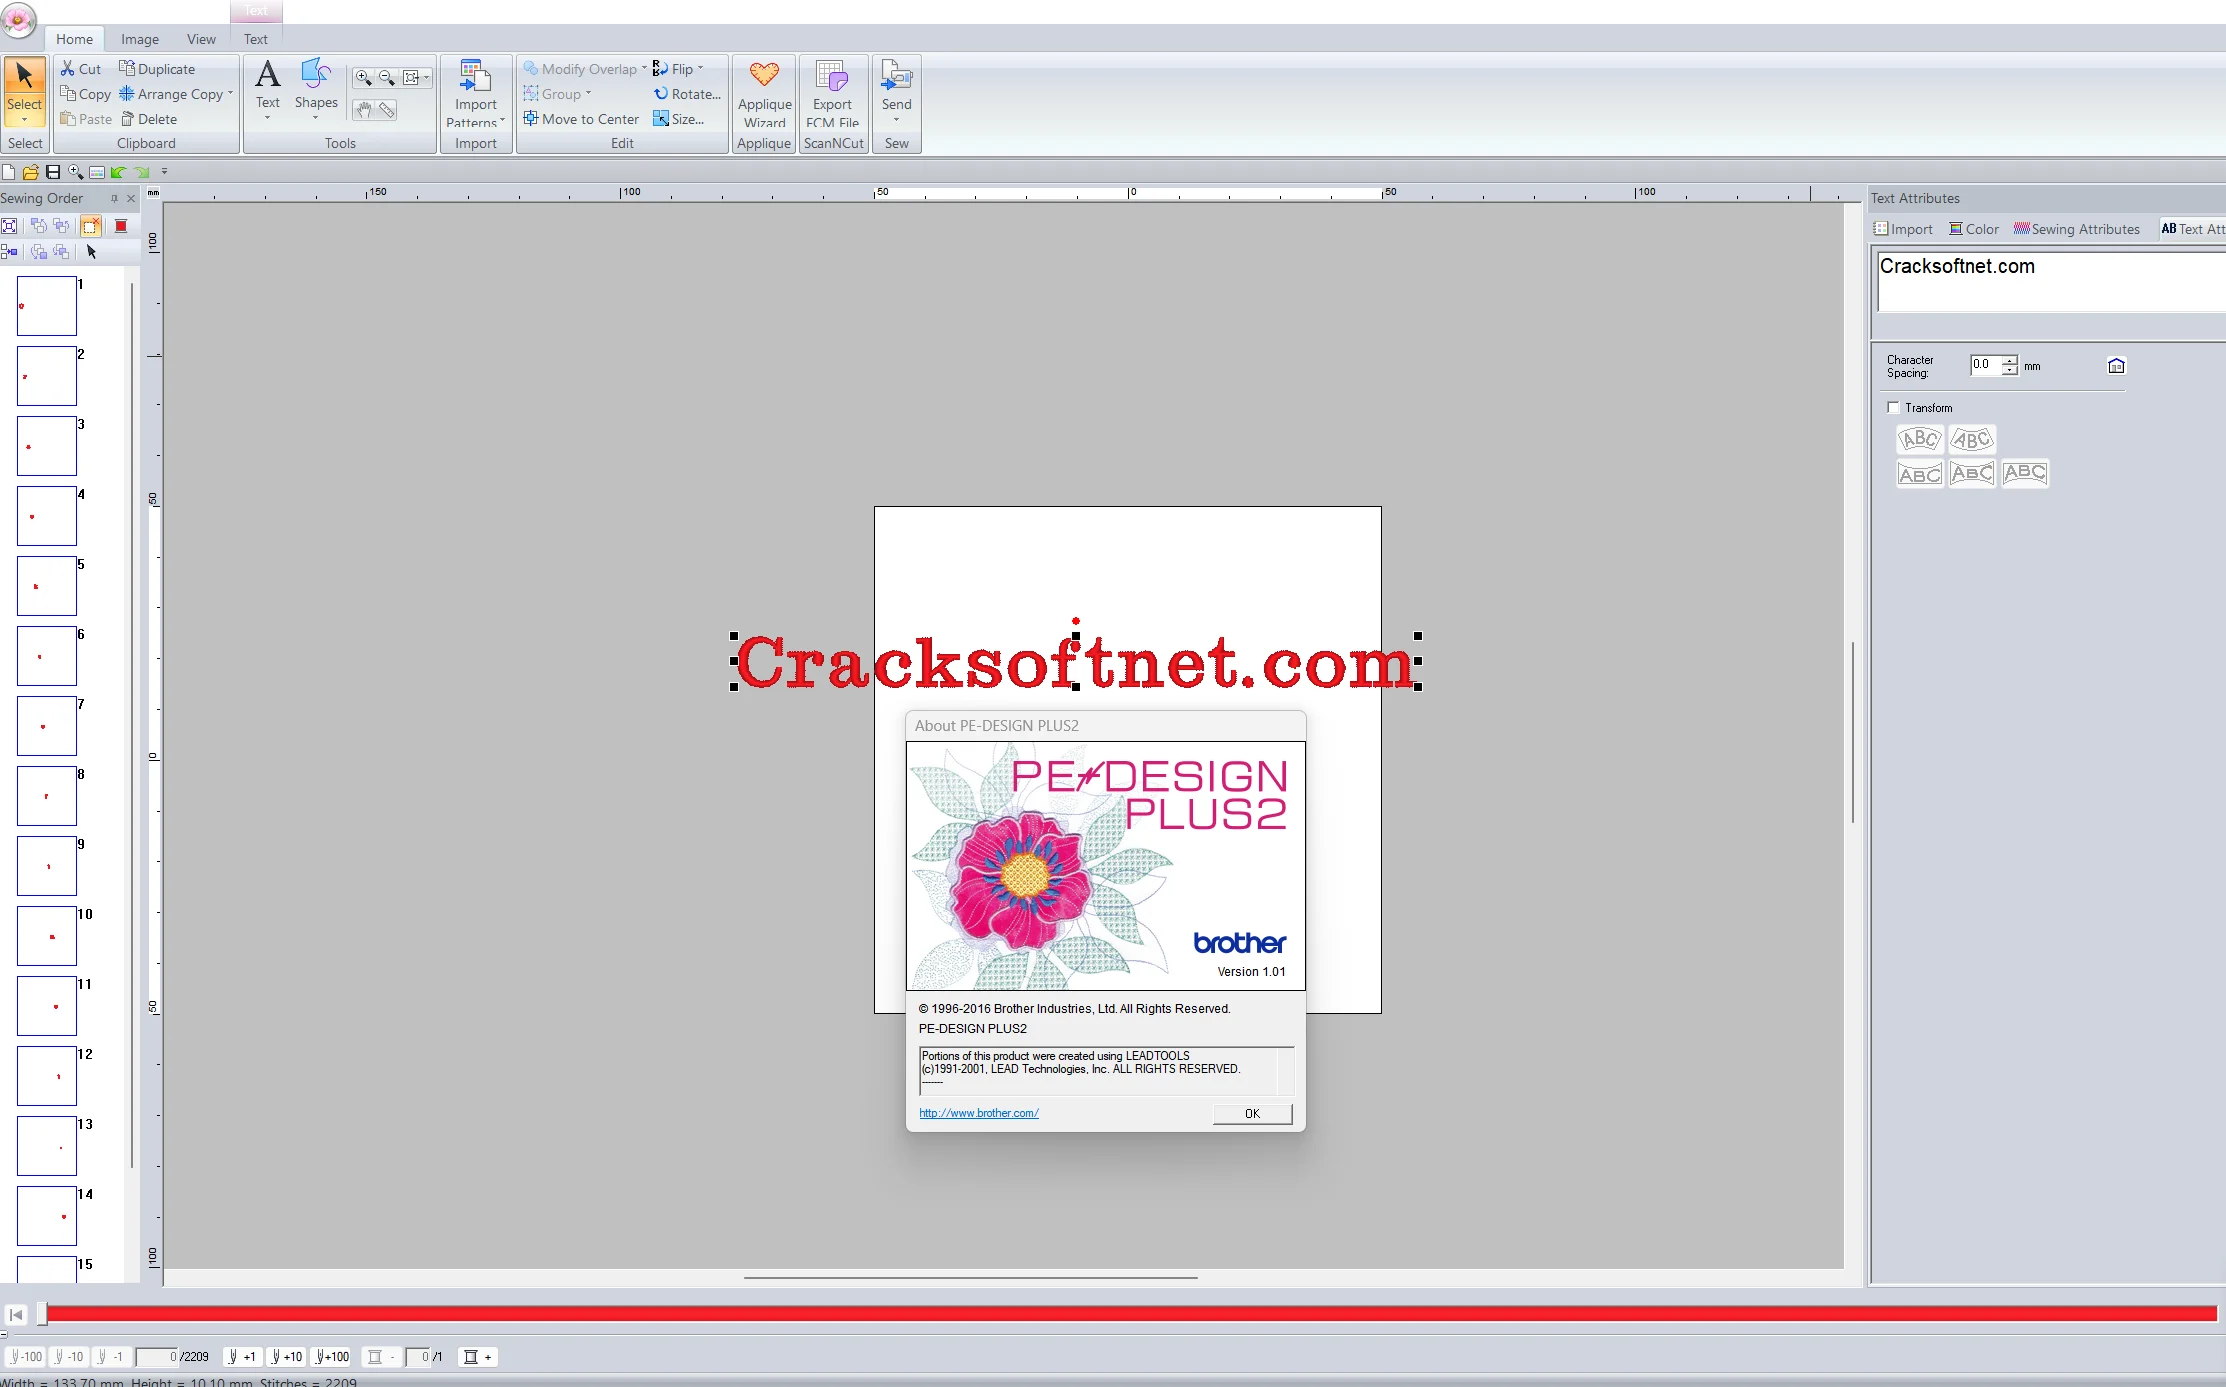Select the pinched-sides ABC transform shape

pos(1972,473)
